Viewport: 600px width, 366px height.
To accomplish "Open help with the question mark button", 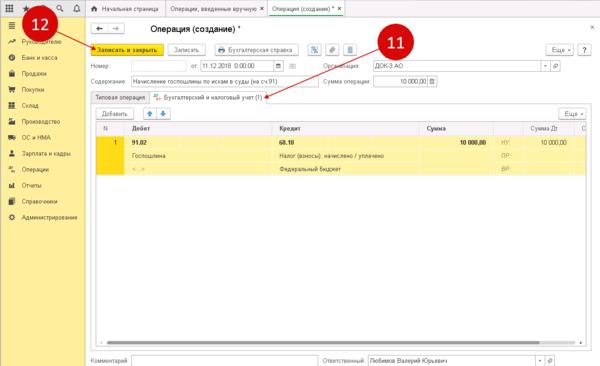I will coord(584,50).
